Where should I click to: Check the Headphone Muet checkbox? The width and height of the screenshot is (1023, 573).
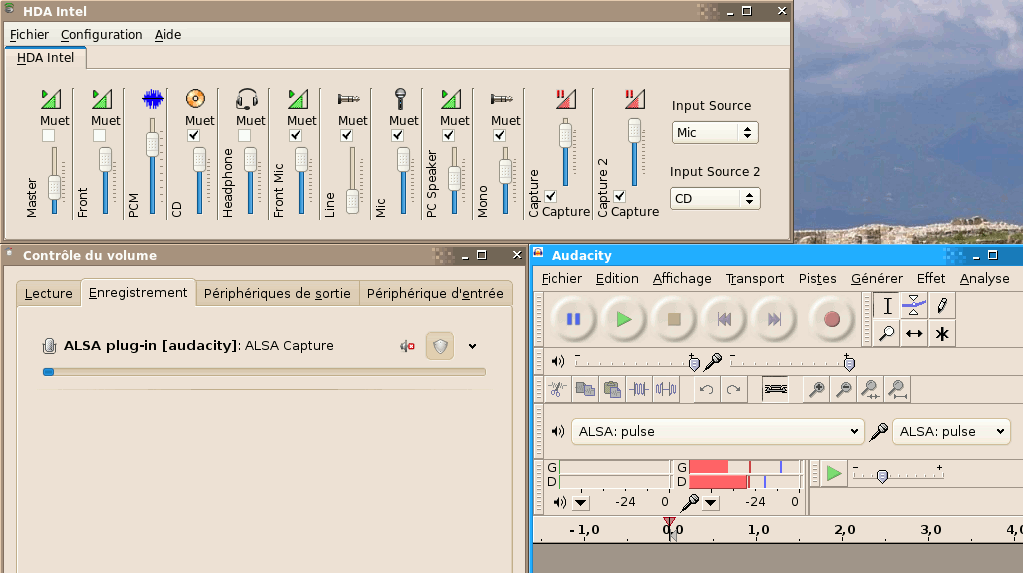(244, 136)
